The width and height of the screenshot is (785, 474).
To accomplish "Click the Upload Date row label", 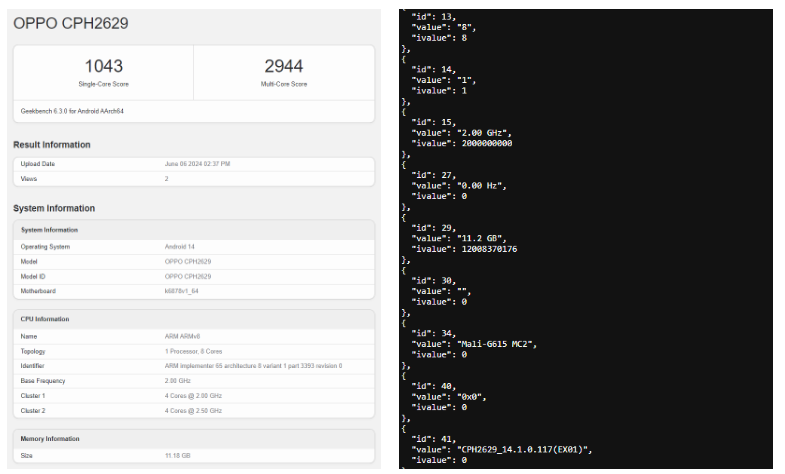I will pos(38,164).
